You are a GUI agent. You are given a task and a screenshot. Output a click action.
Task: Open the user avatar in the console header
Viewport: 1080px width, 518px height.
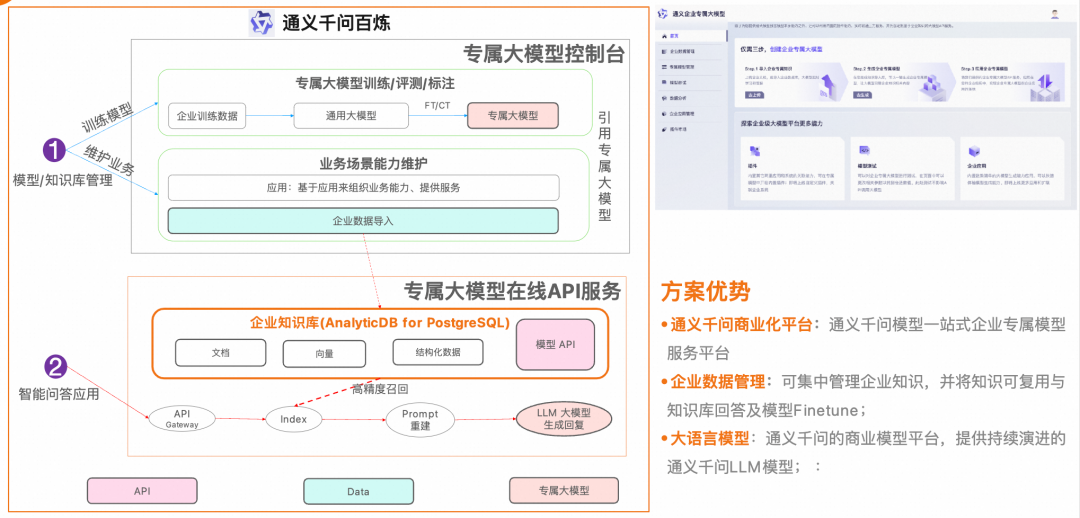pyautogui.click(x=1055, y=14)
